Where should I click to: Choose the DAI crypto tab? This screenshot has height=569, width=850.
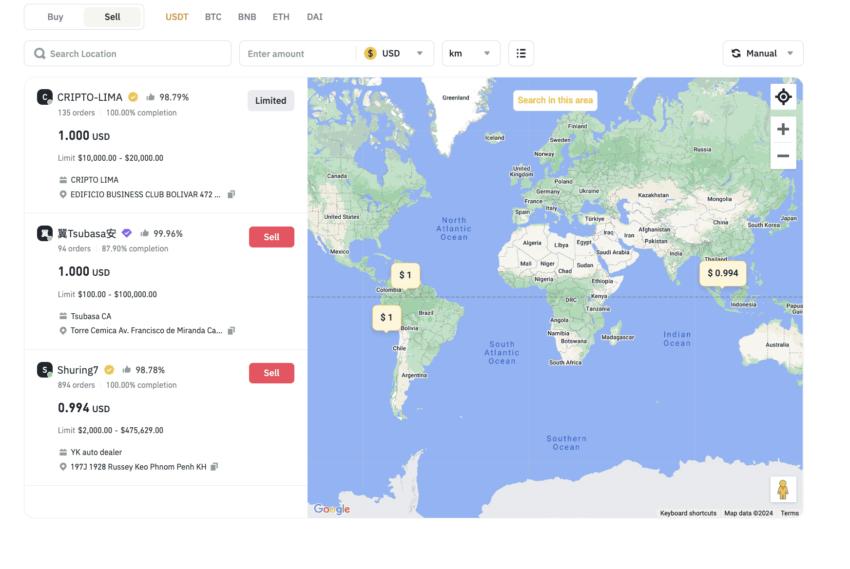coord(314,17)
